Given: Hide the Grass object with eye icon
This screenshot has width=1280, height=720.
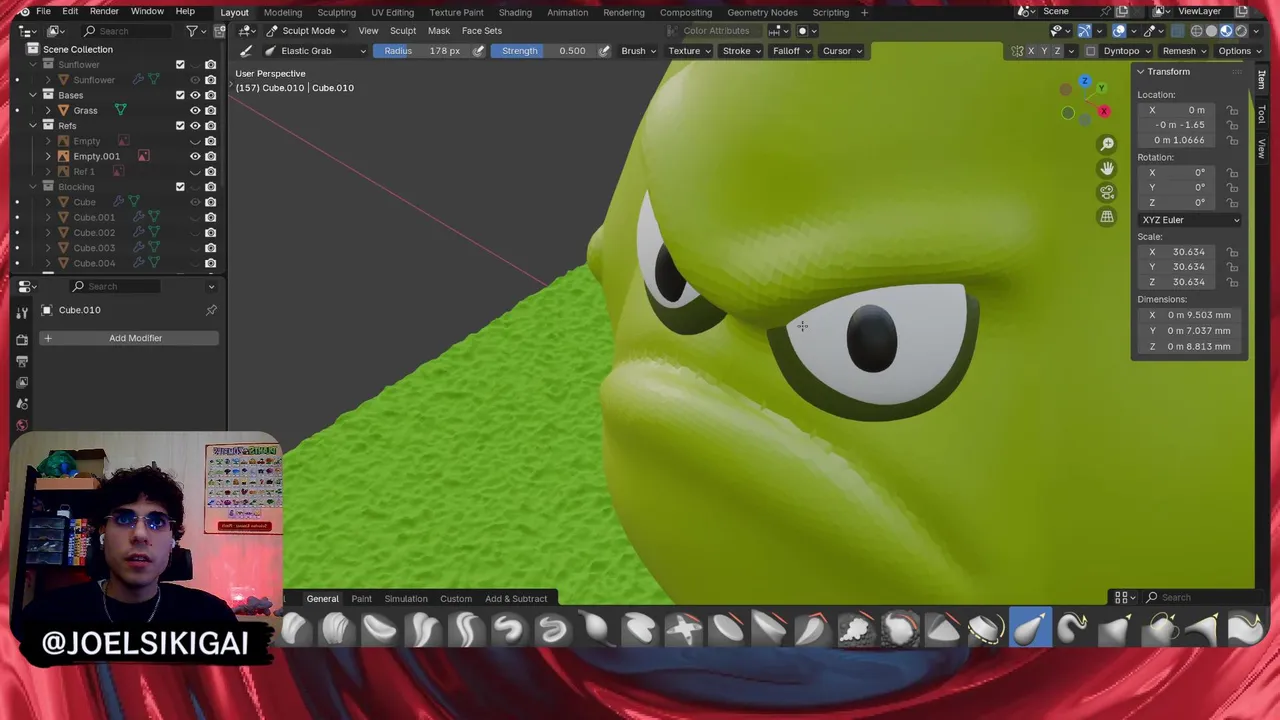Looking at the screenshot, I should tap(195, 110).
